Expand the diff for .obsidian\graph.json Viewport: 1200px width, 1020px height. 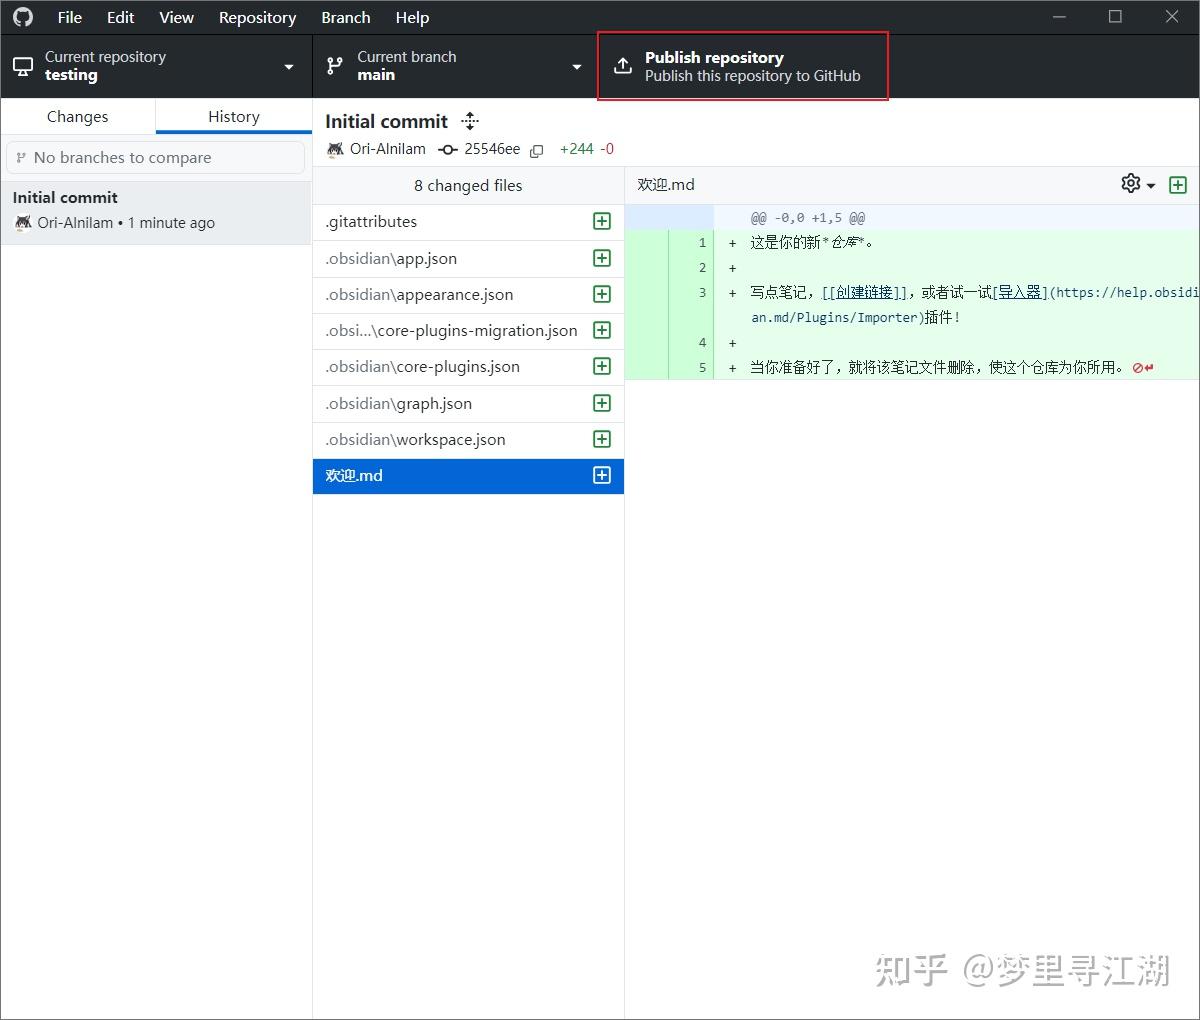tap(601, 403)
